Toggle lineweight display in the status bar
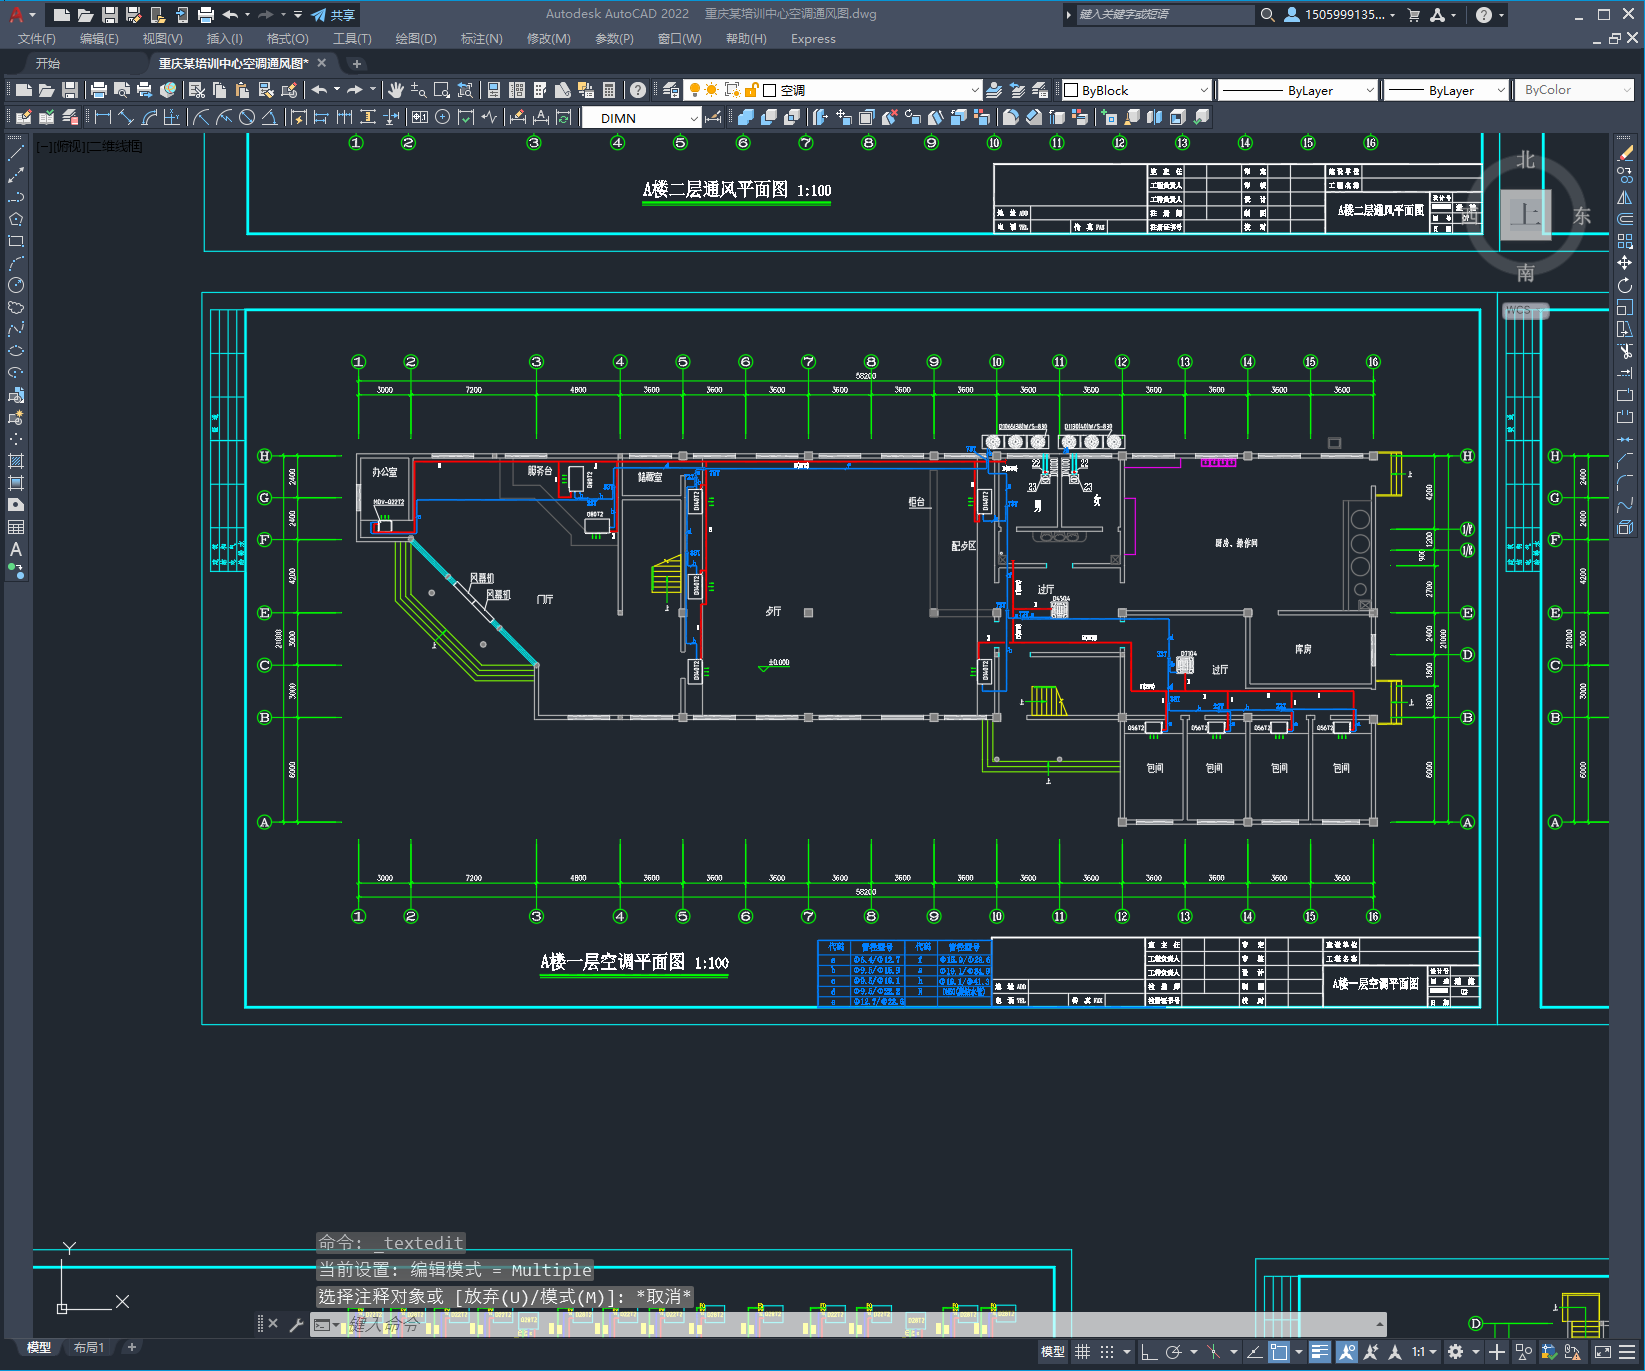 tap(1320, 1352)
